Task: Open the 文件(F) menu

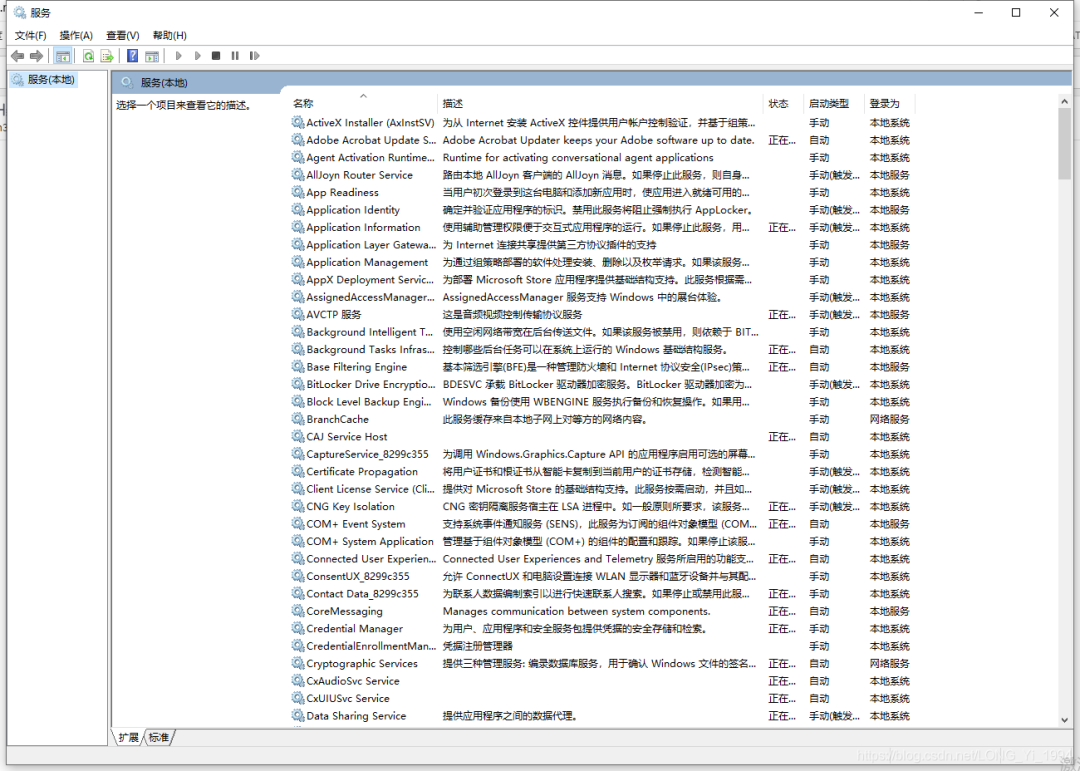Action: 31,34
